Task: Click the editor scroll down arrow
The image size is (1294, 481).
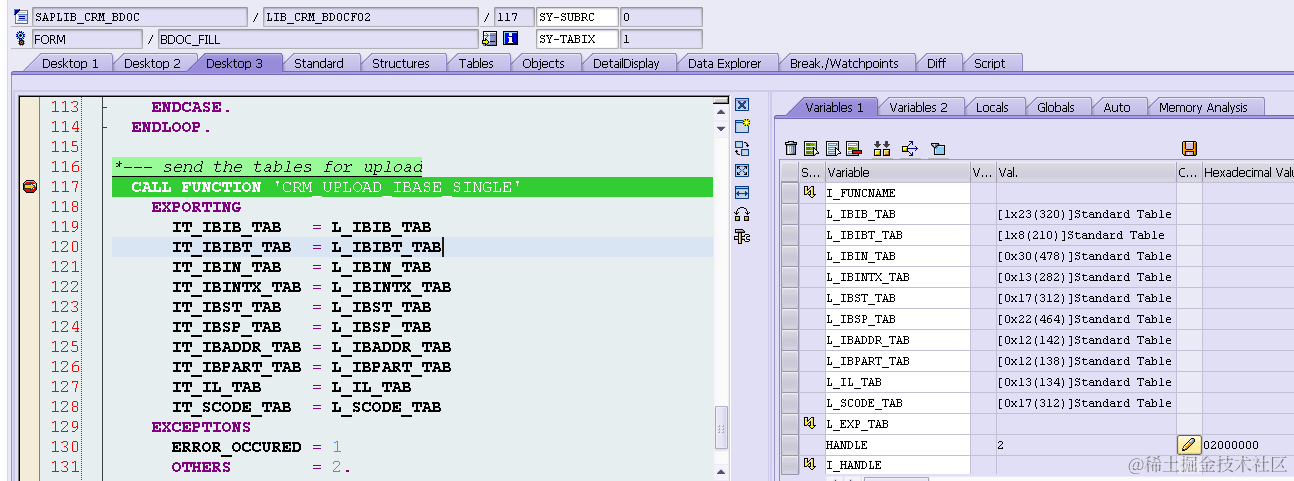Action: pos(721,129)
